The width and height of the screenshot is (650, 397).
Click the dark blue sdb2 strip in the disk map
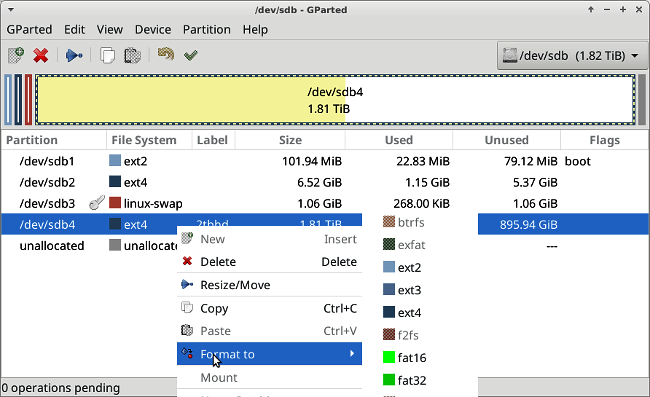click(18, 99)
